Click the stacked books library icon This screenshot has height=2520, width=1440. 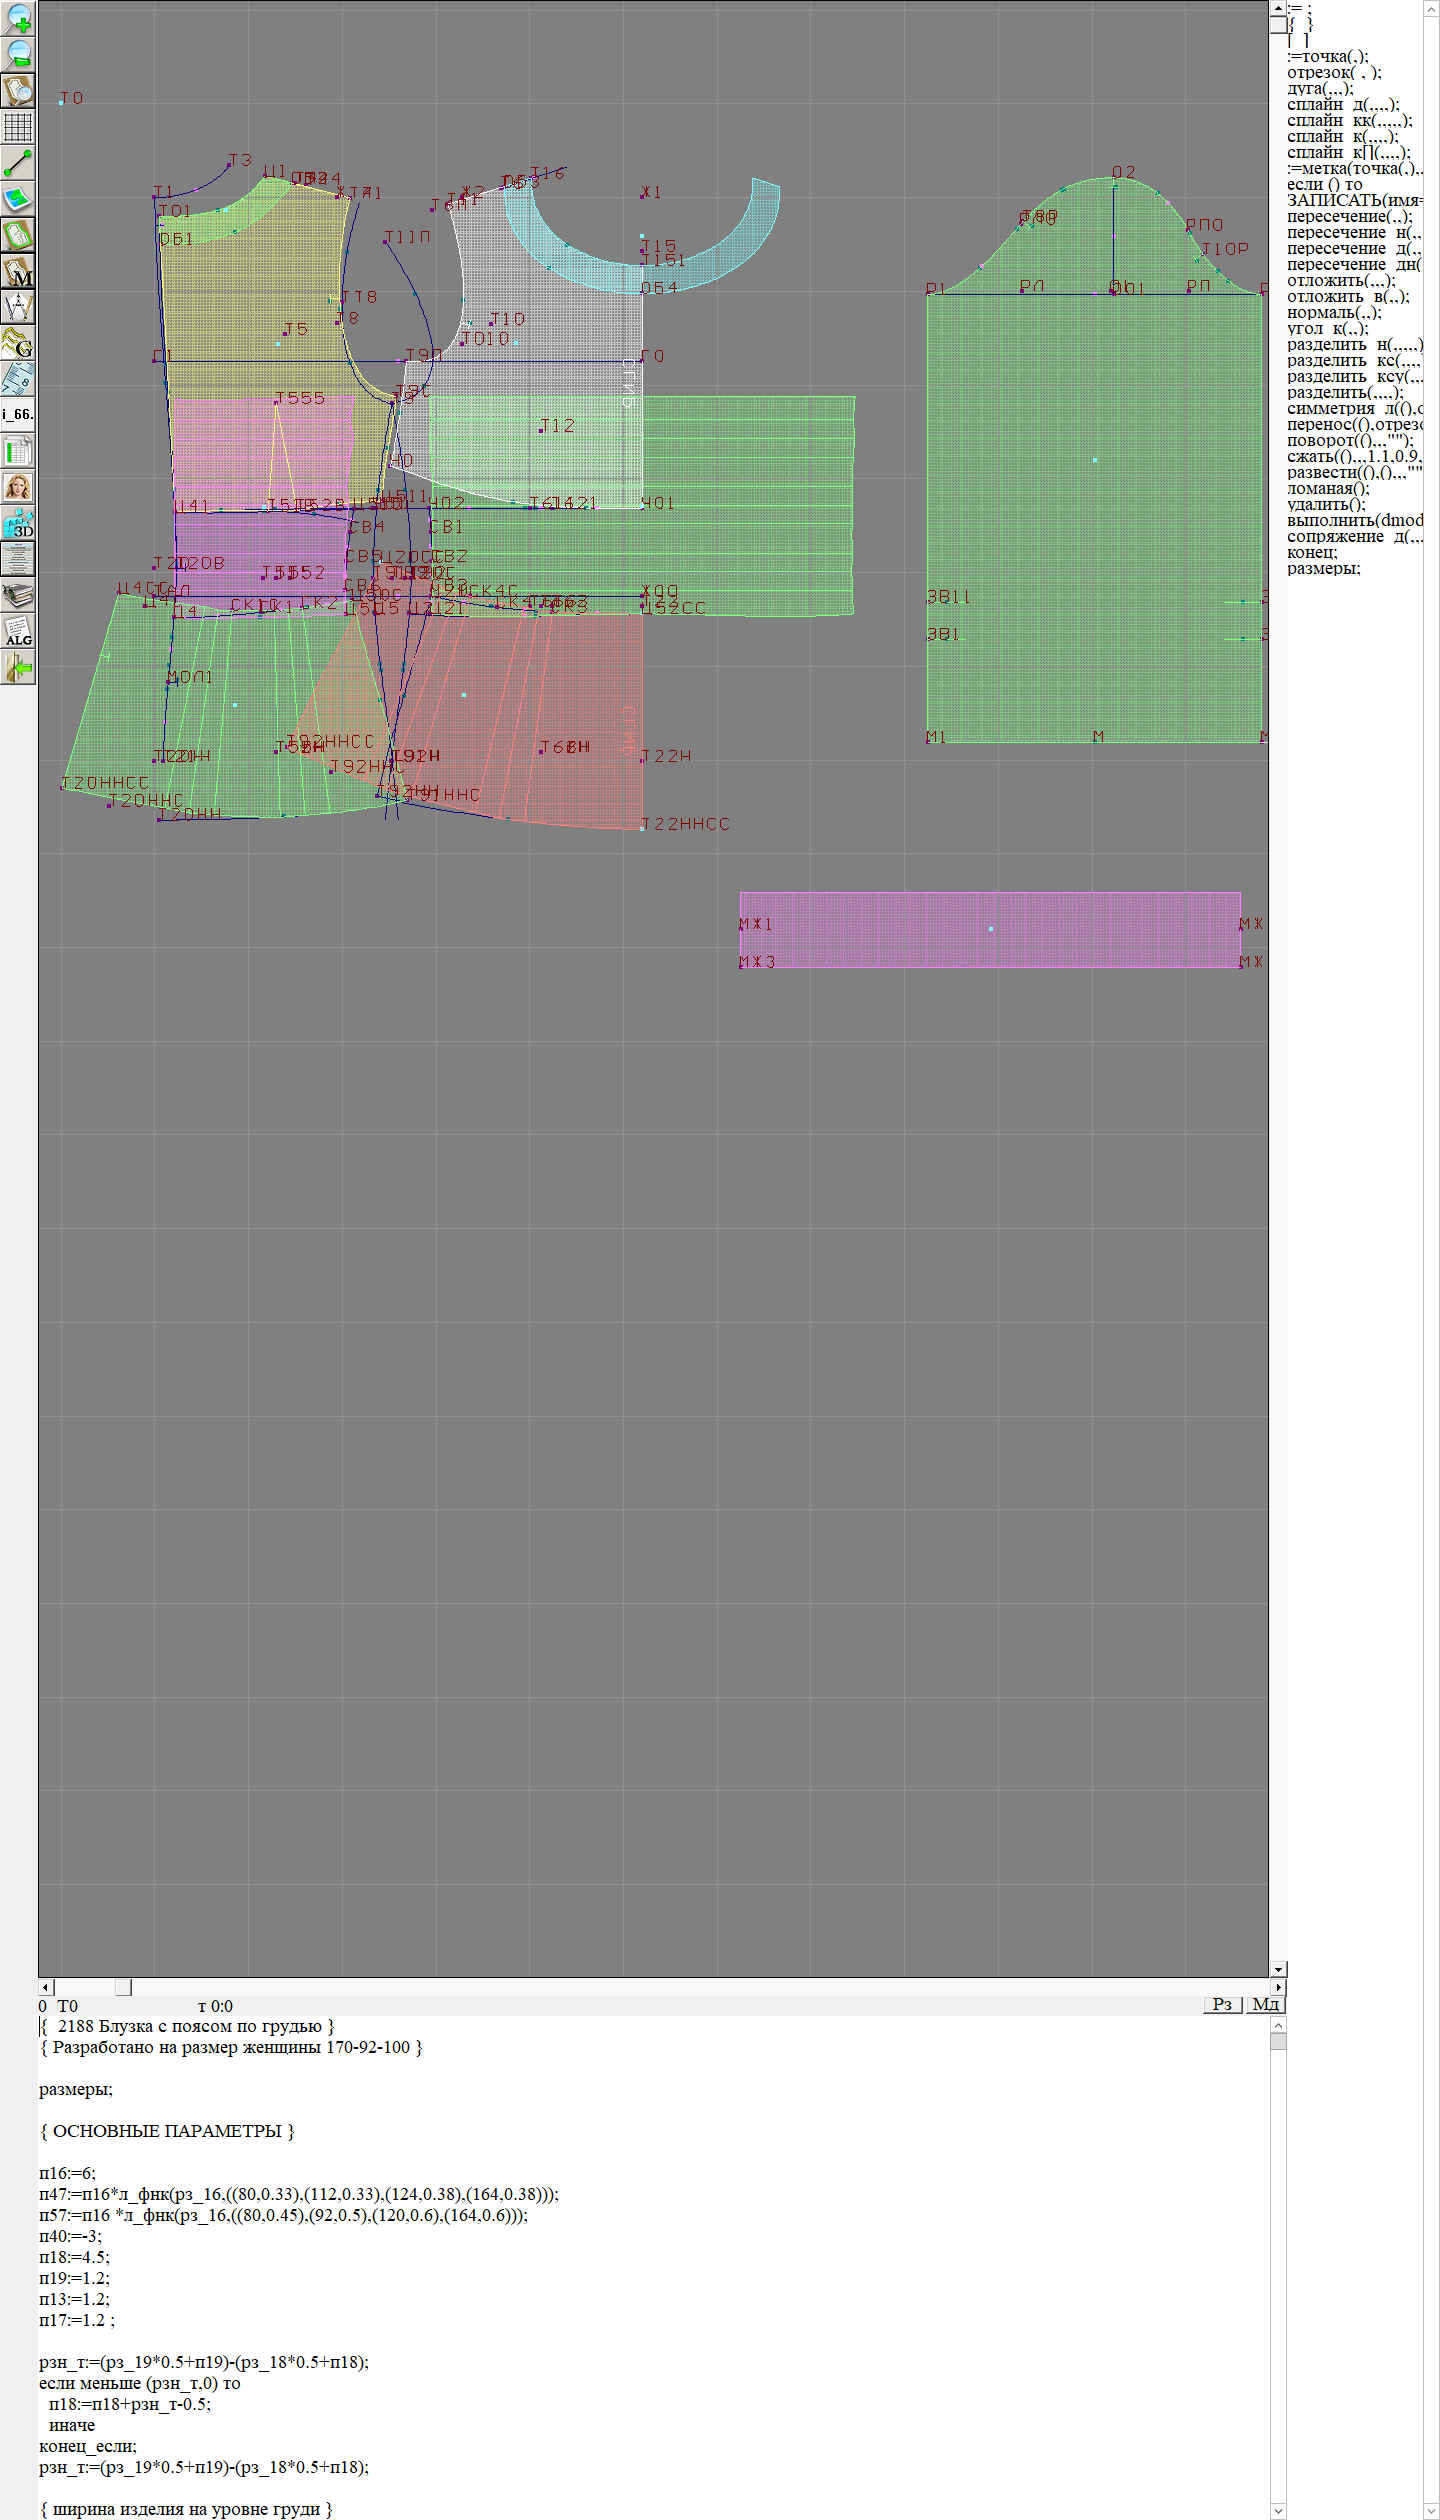(x=18, y=595)
